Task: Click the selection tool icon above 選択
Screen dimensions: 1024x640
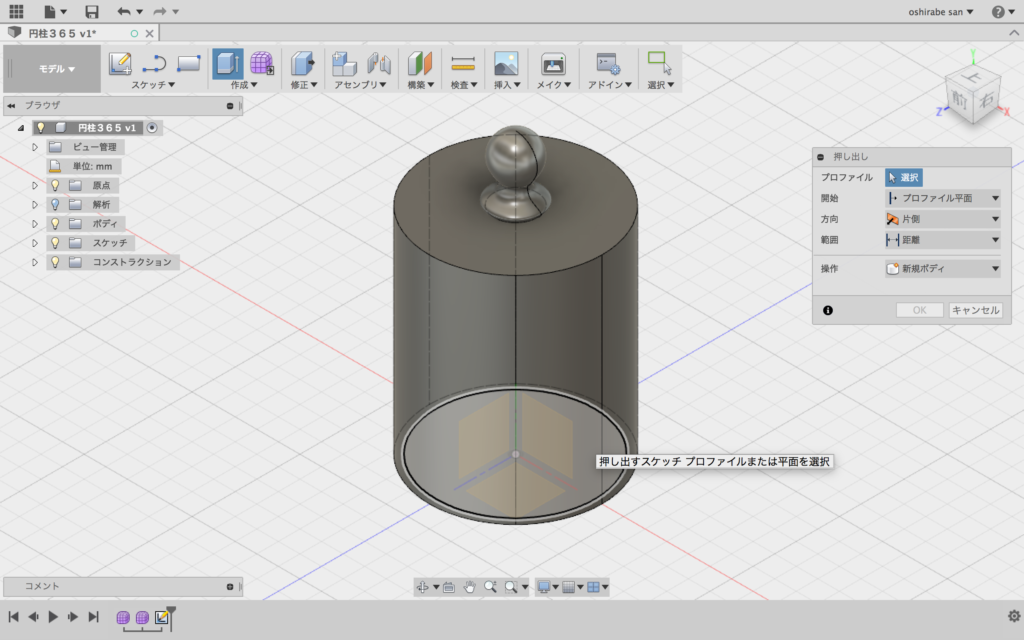Action: tap(659, 63)
